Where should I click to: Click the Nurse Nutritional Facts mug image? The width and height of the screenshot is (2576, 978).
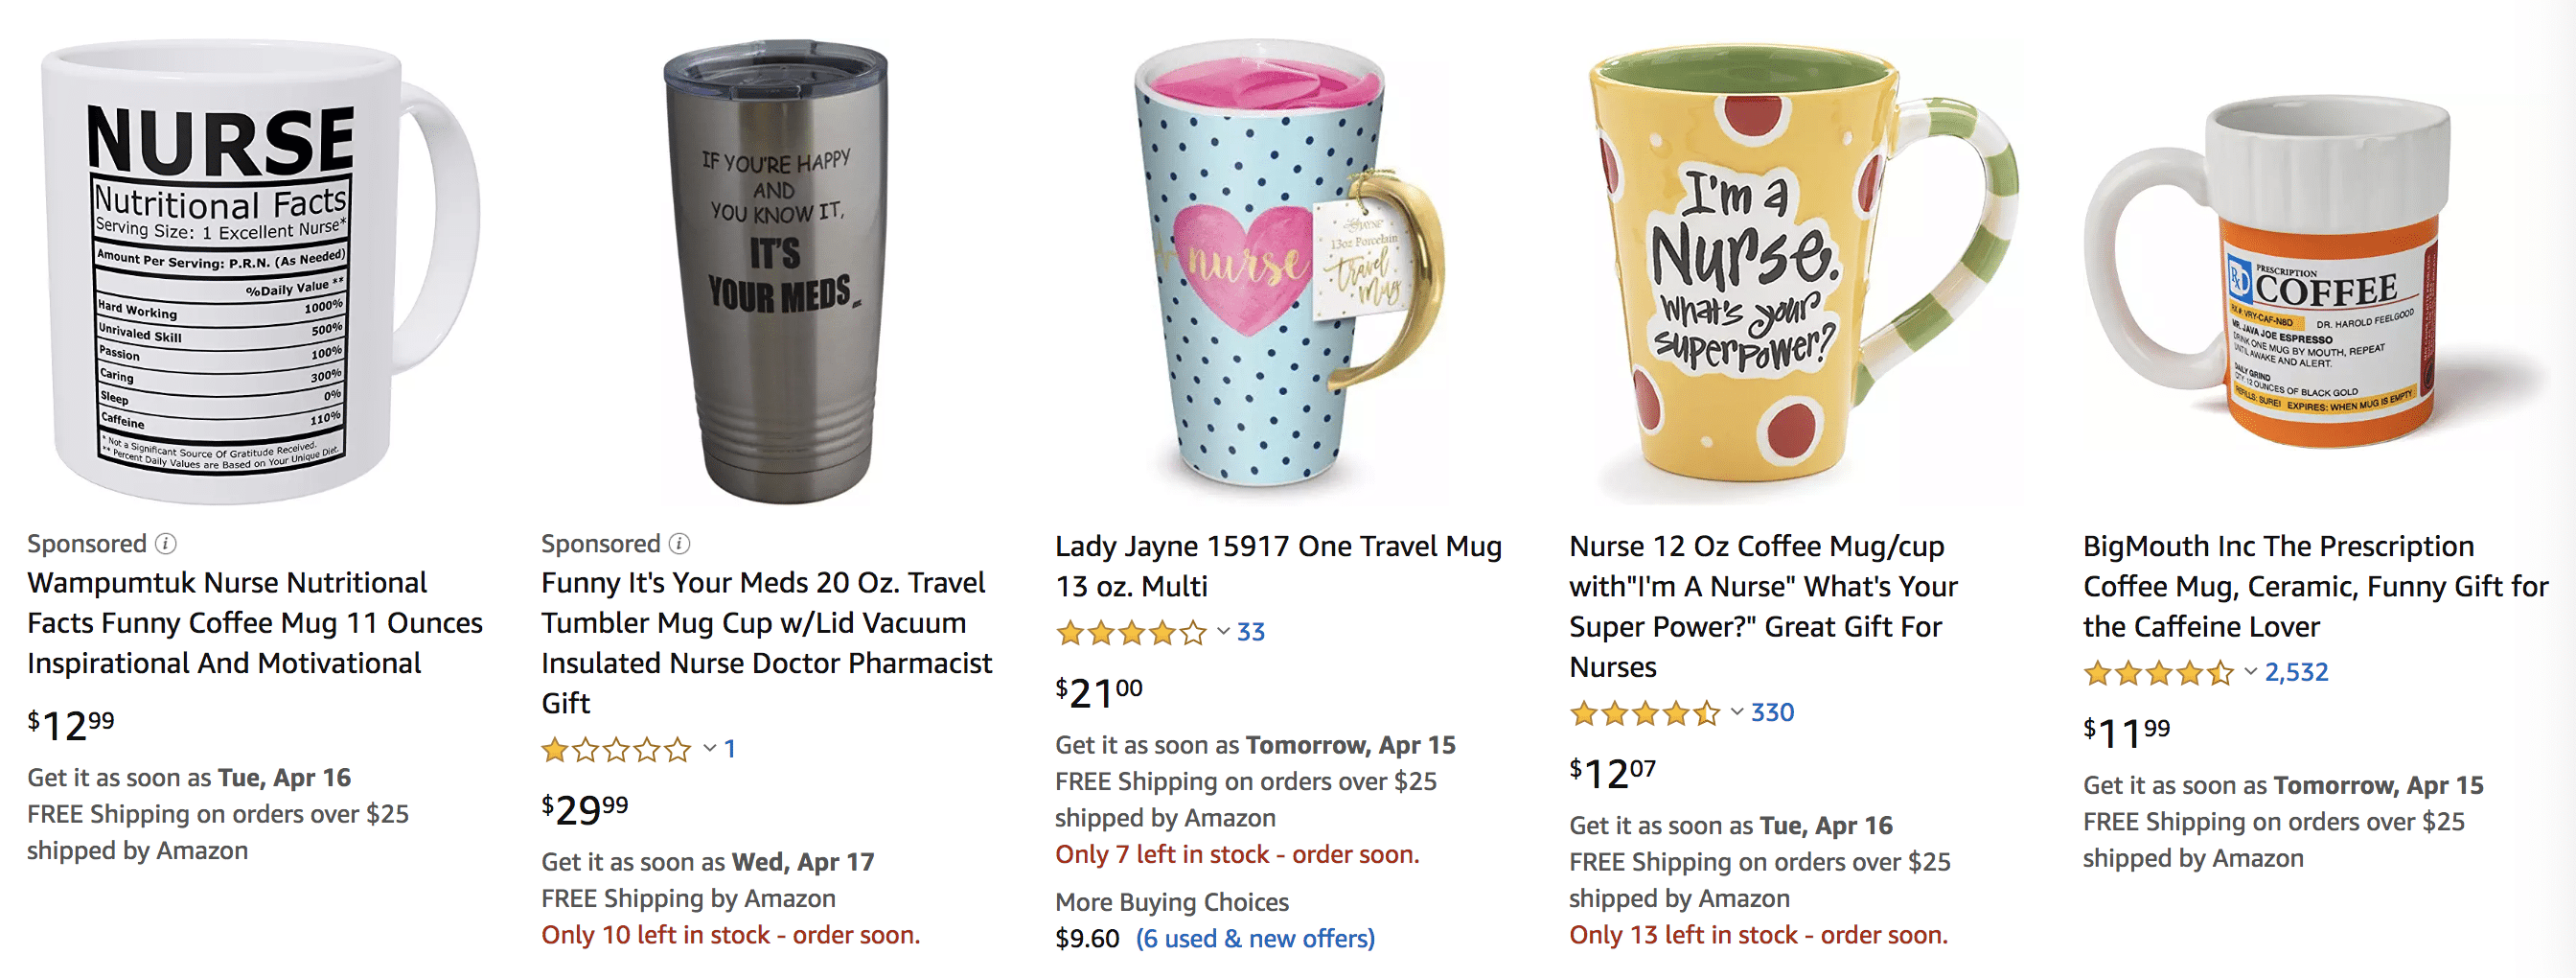point(240,270)
